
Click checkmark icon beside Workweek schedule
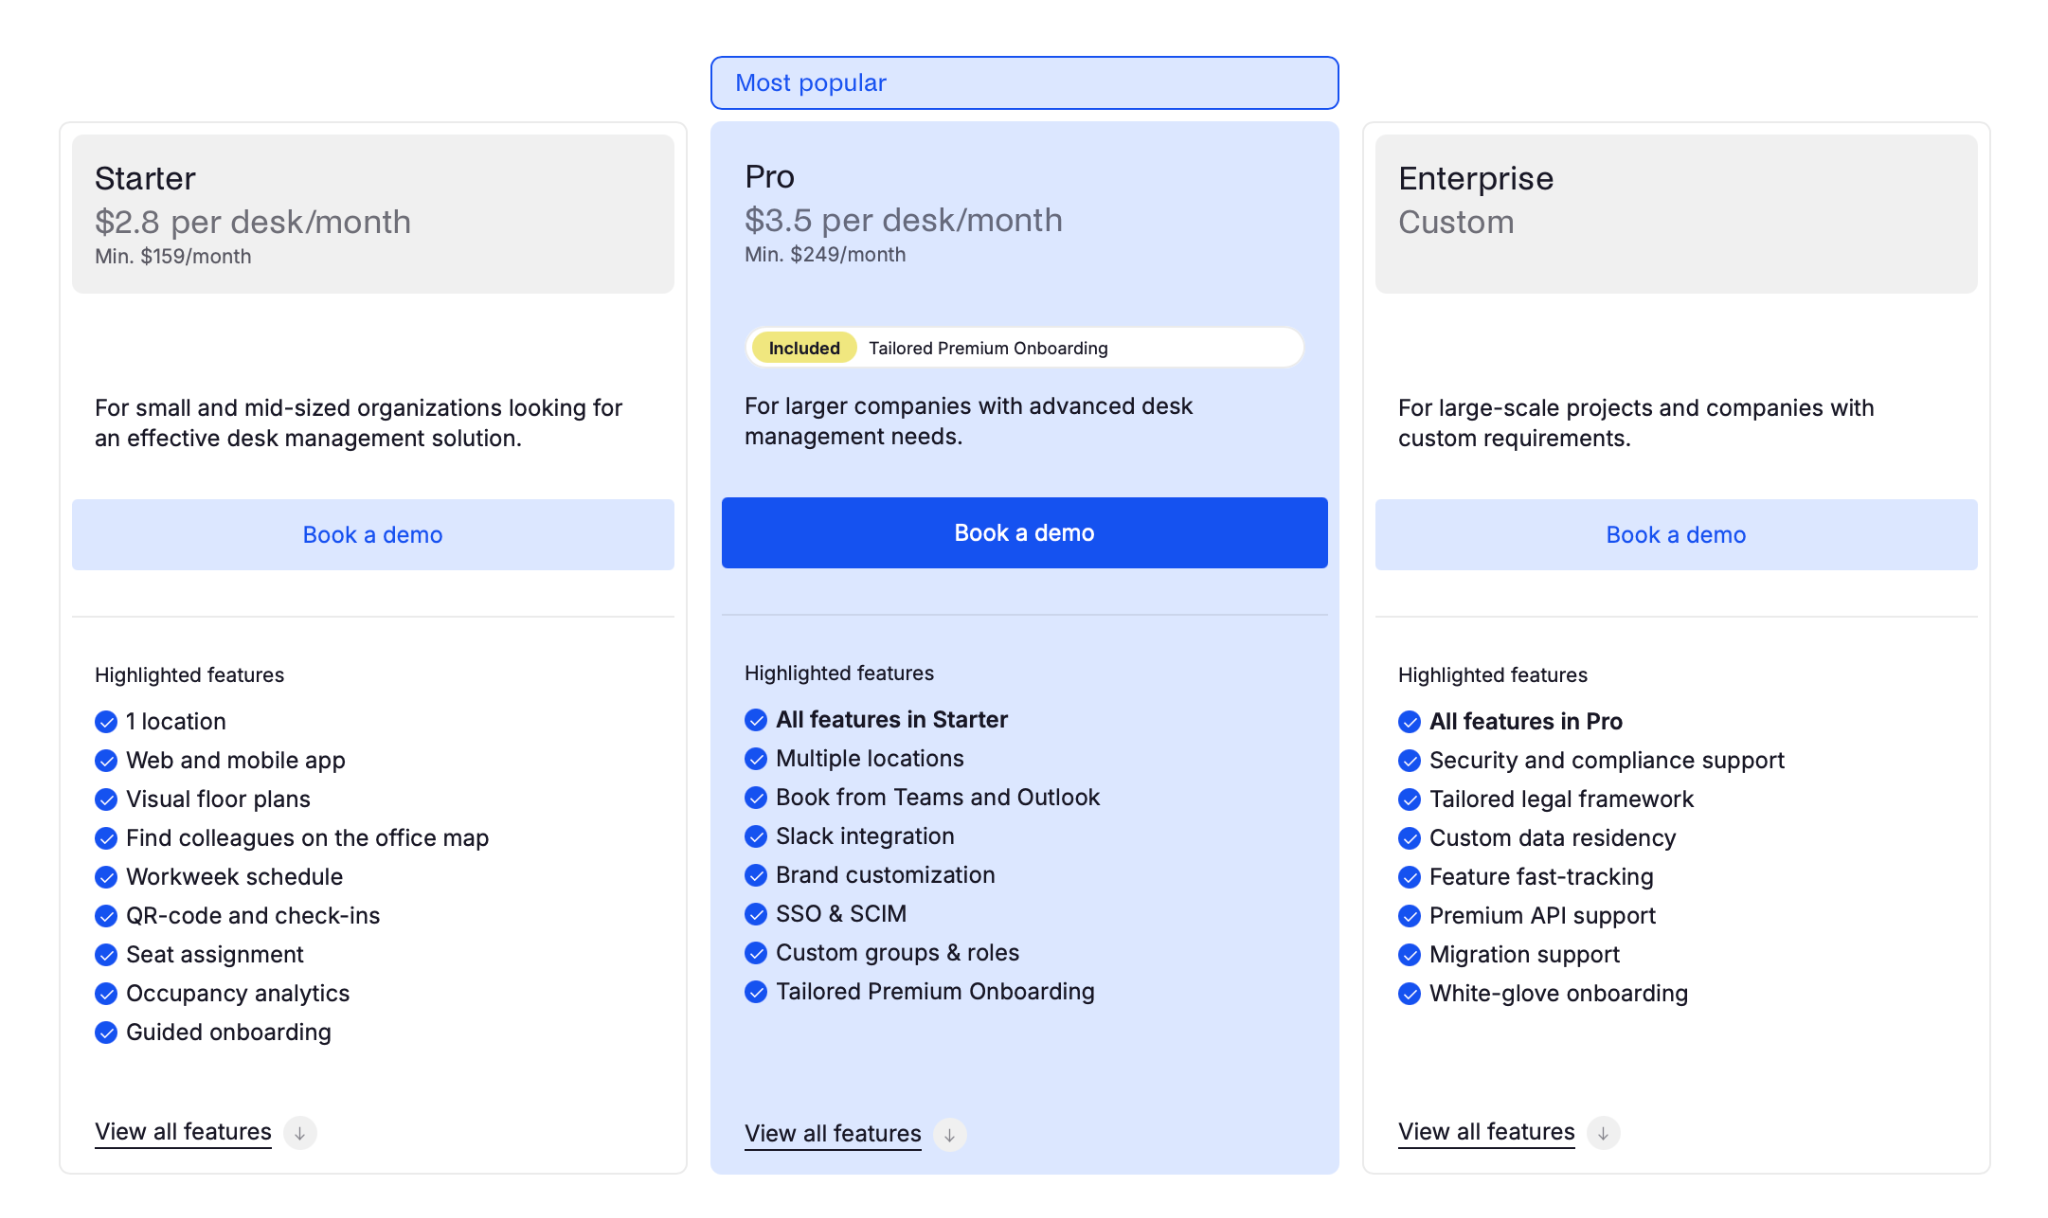(106, 878)
